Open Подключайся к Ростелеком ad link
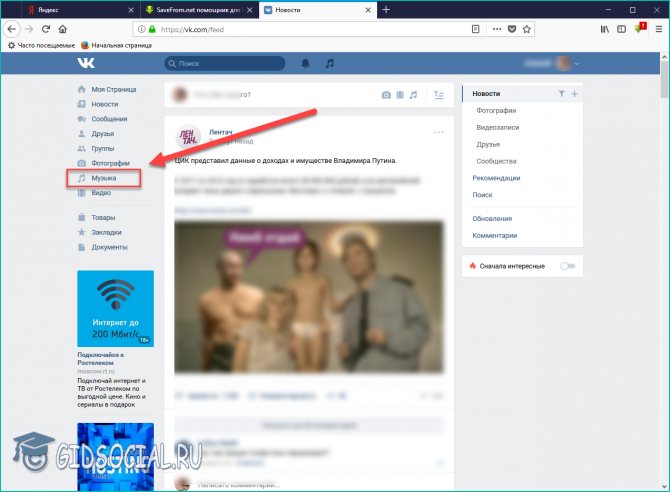 tap(100, 359)
